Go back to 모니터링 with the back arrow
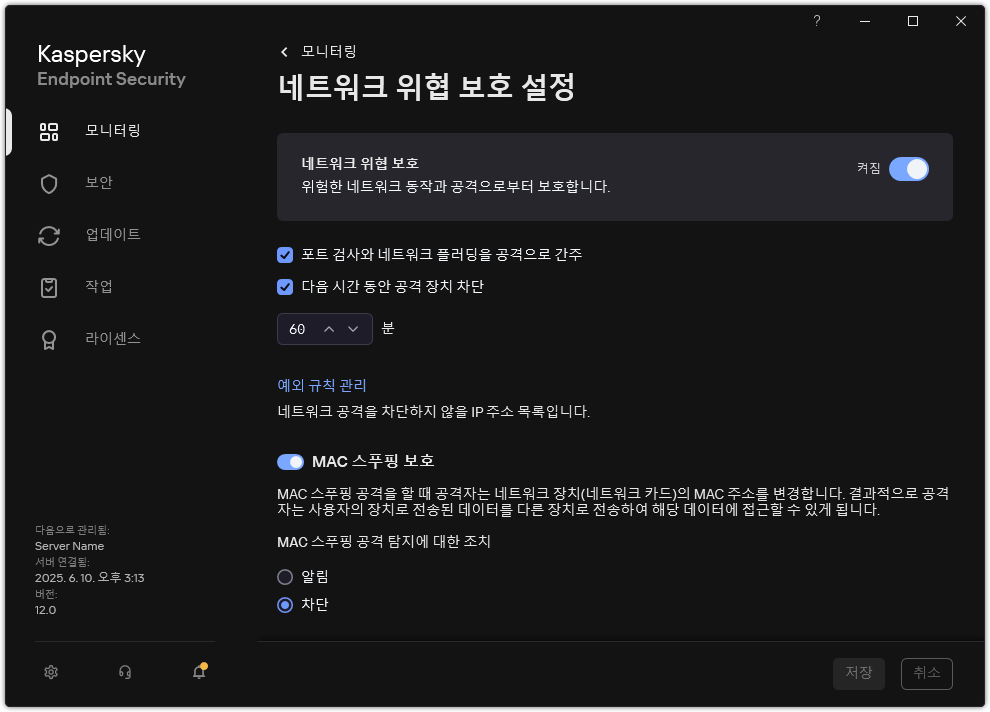 point(283,51)
